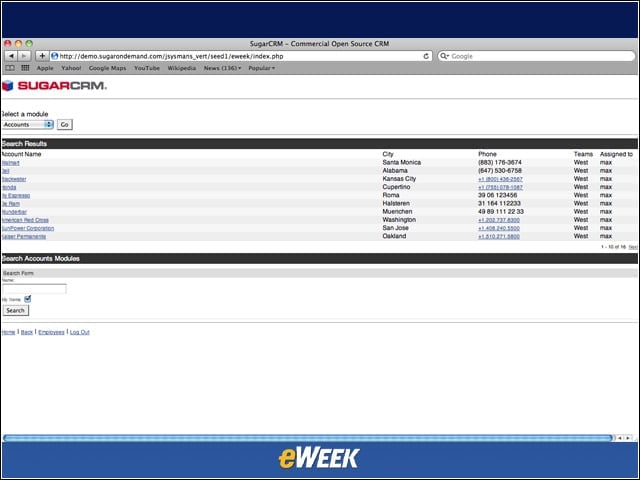640x480 pixels.
Task: Click the scroll left arrow at bottom
Action: [620, 438]
